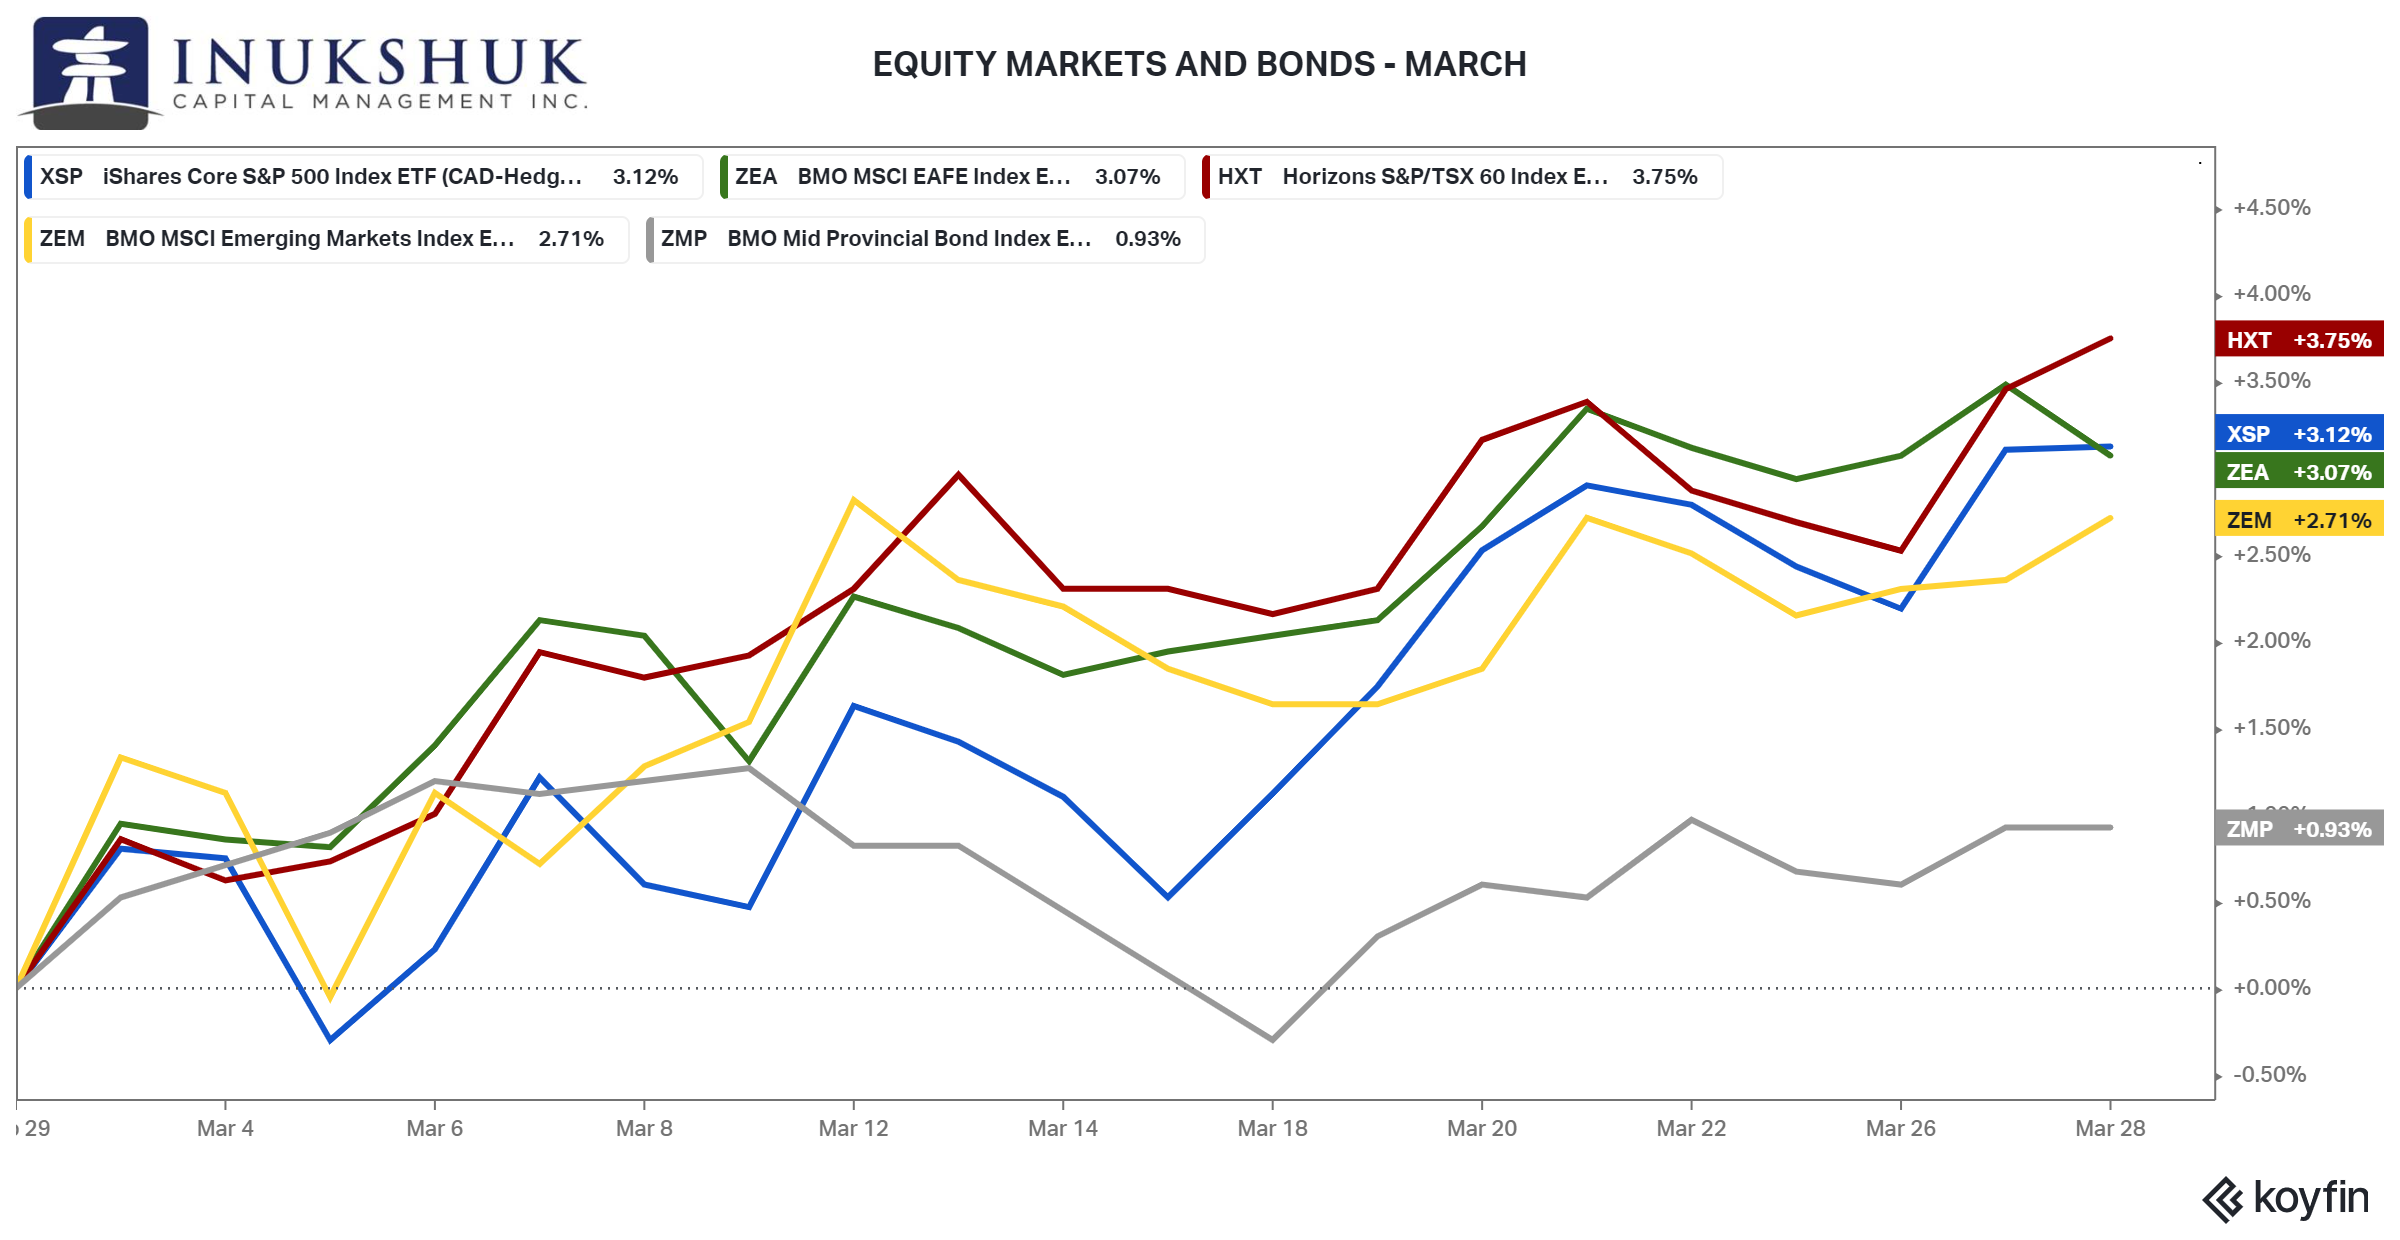This screenshot has height=1240, width=2400.
Task: Click the 3.75% value in HXT legend
Action: (1665, 177)
